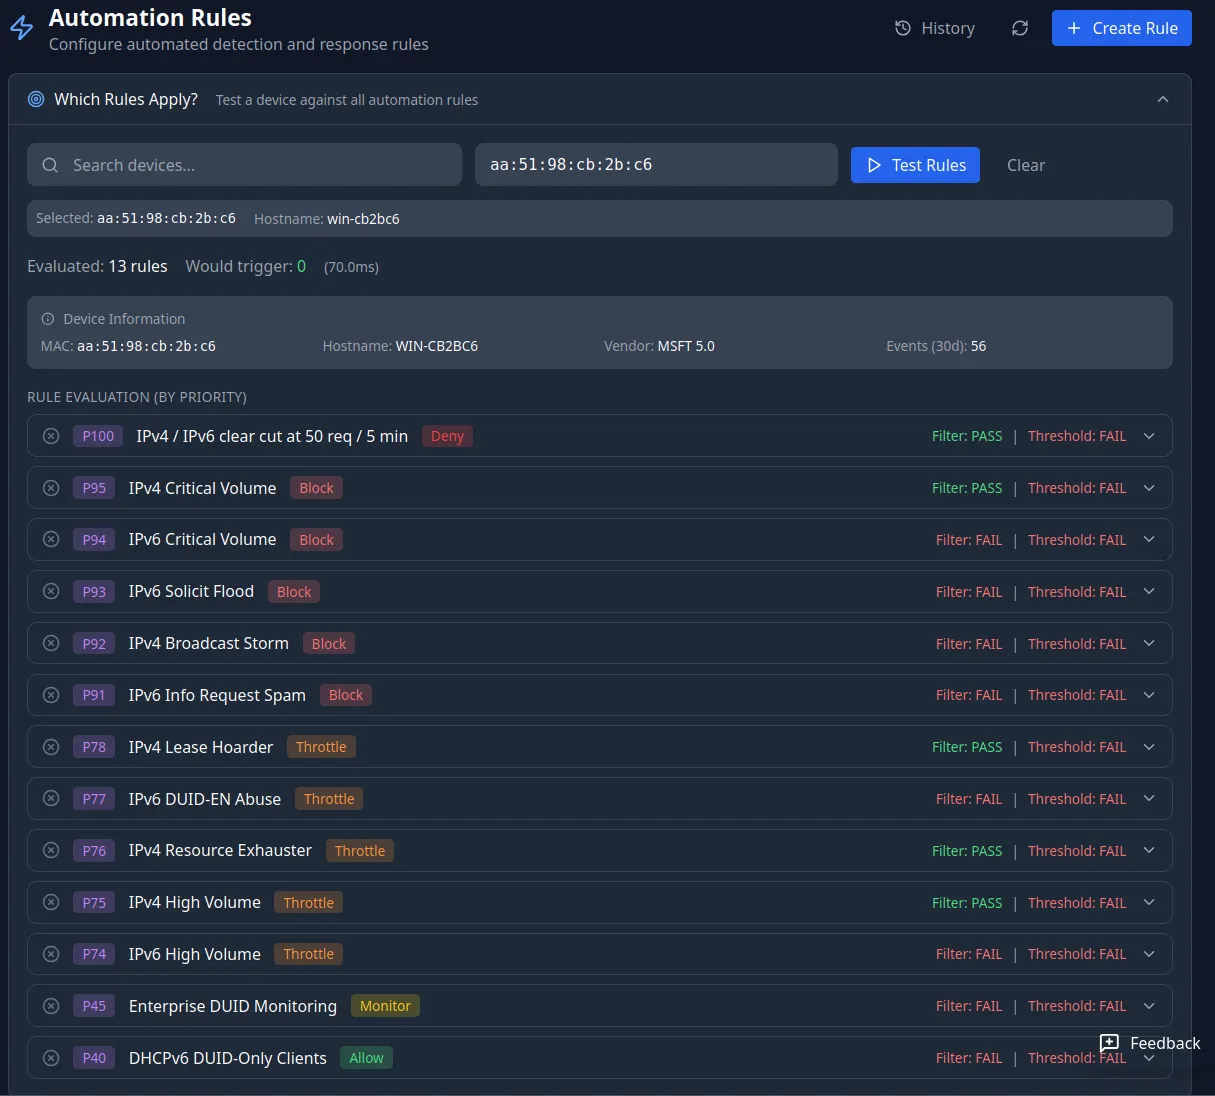Run the Test Rules button
The width and height of the screenshot is (1215, 1096).
(916, 165)
